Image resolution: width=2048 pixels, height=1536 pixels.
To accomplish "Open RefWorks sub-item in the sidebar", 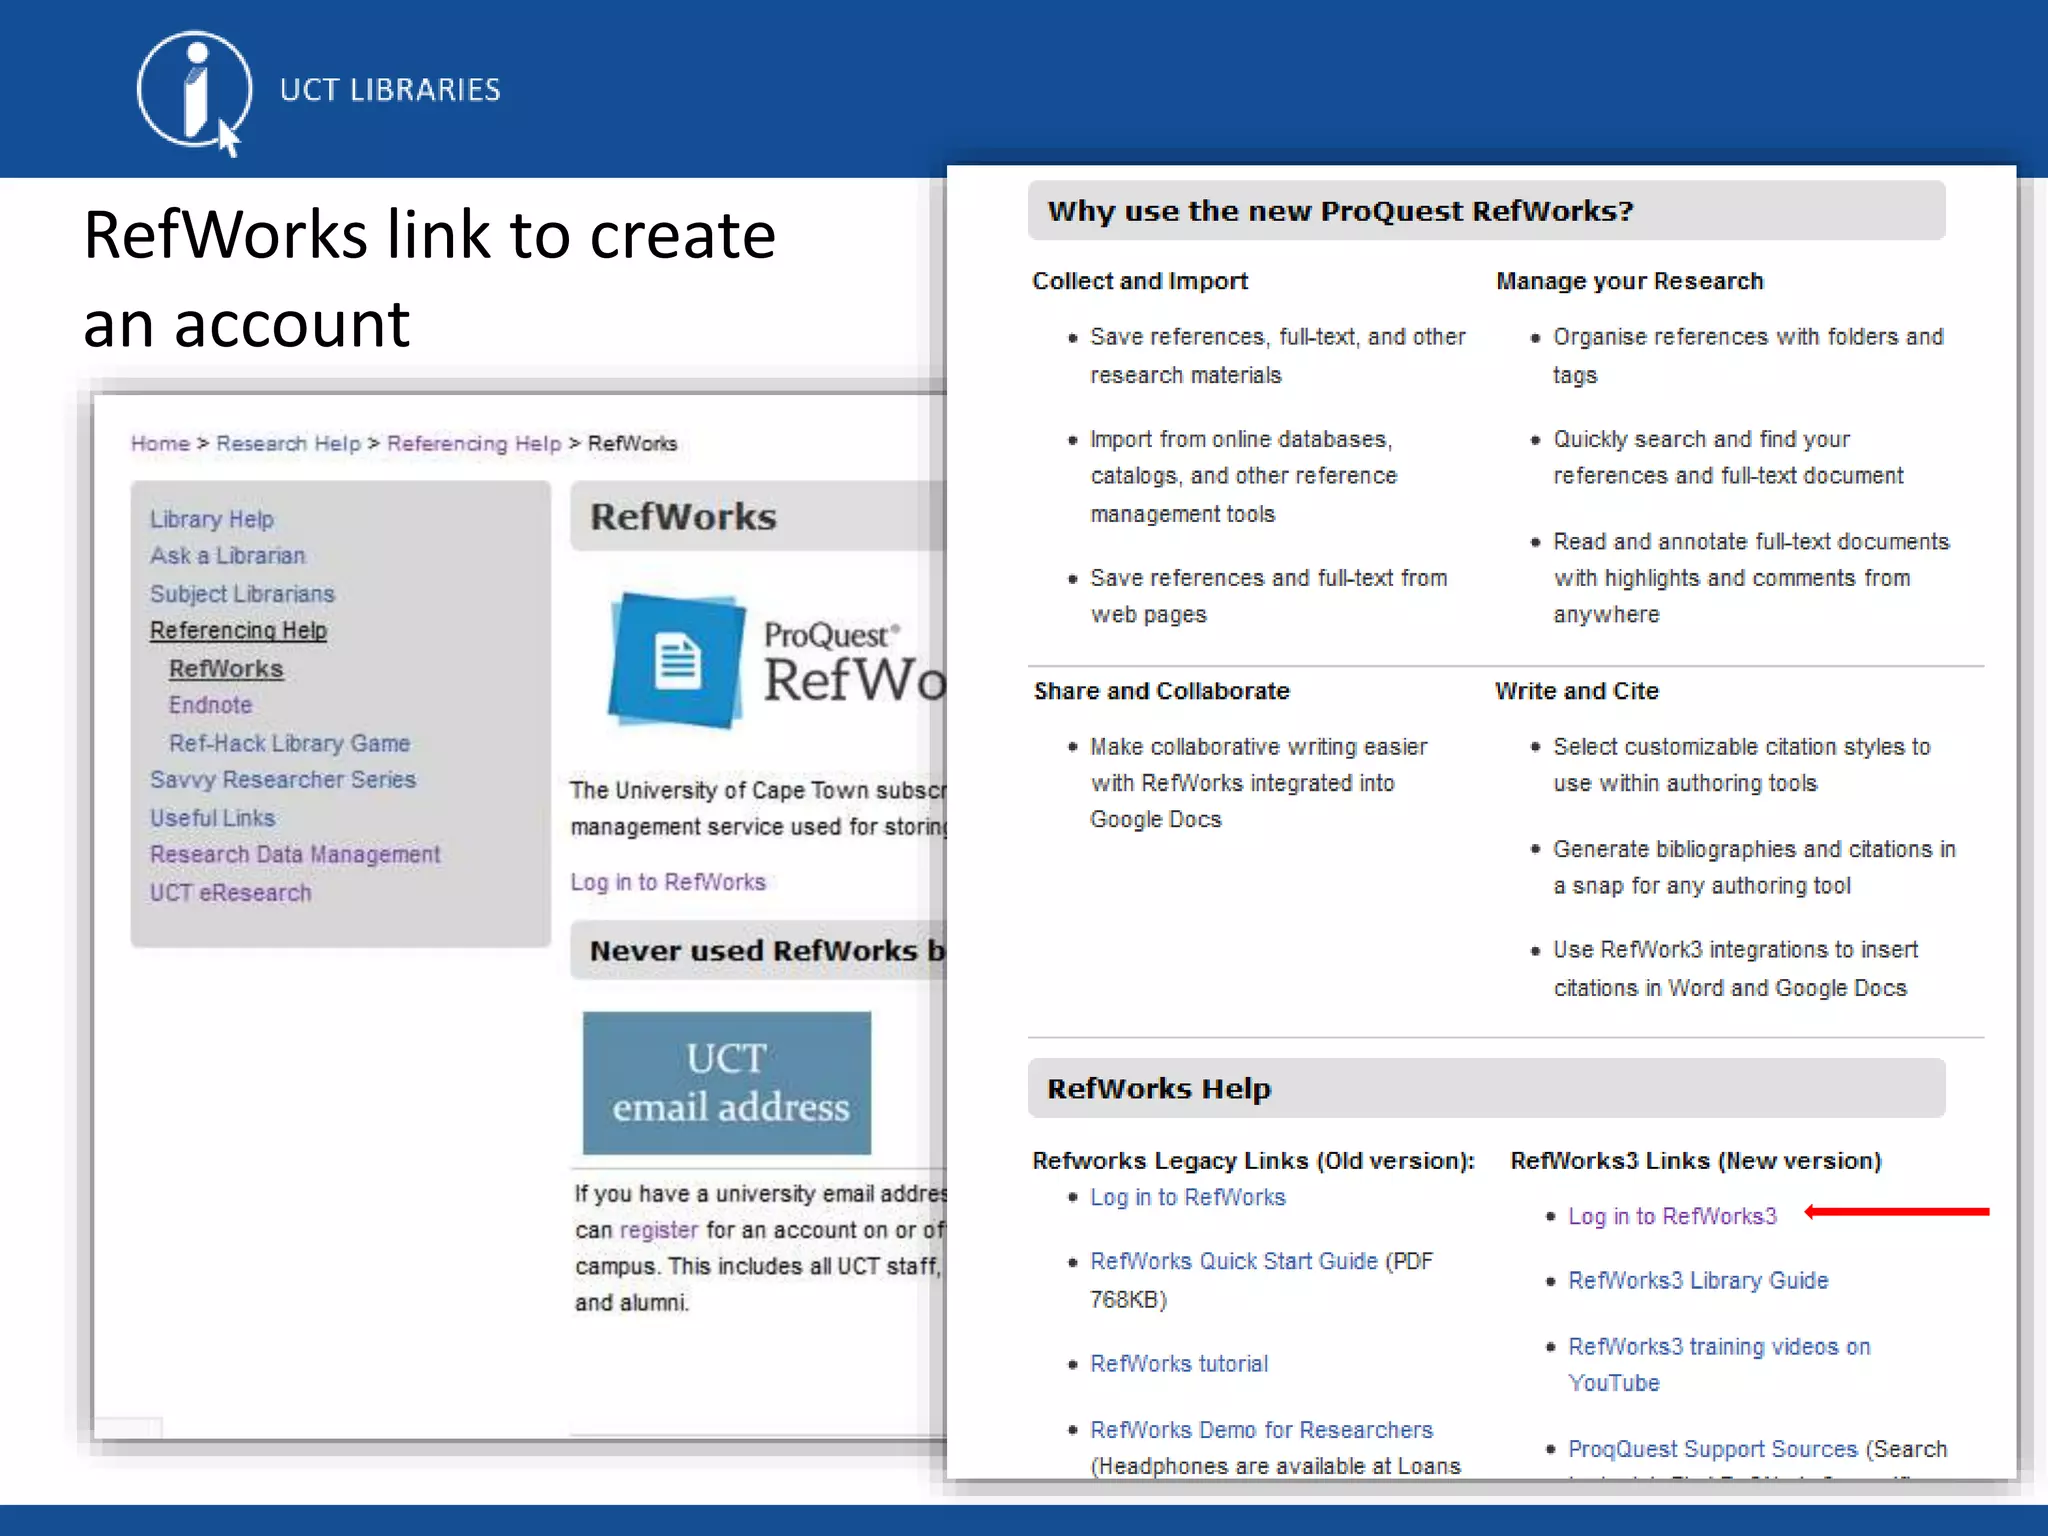I will (x=226, y=668).
